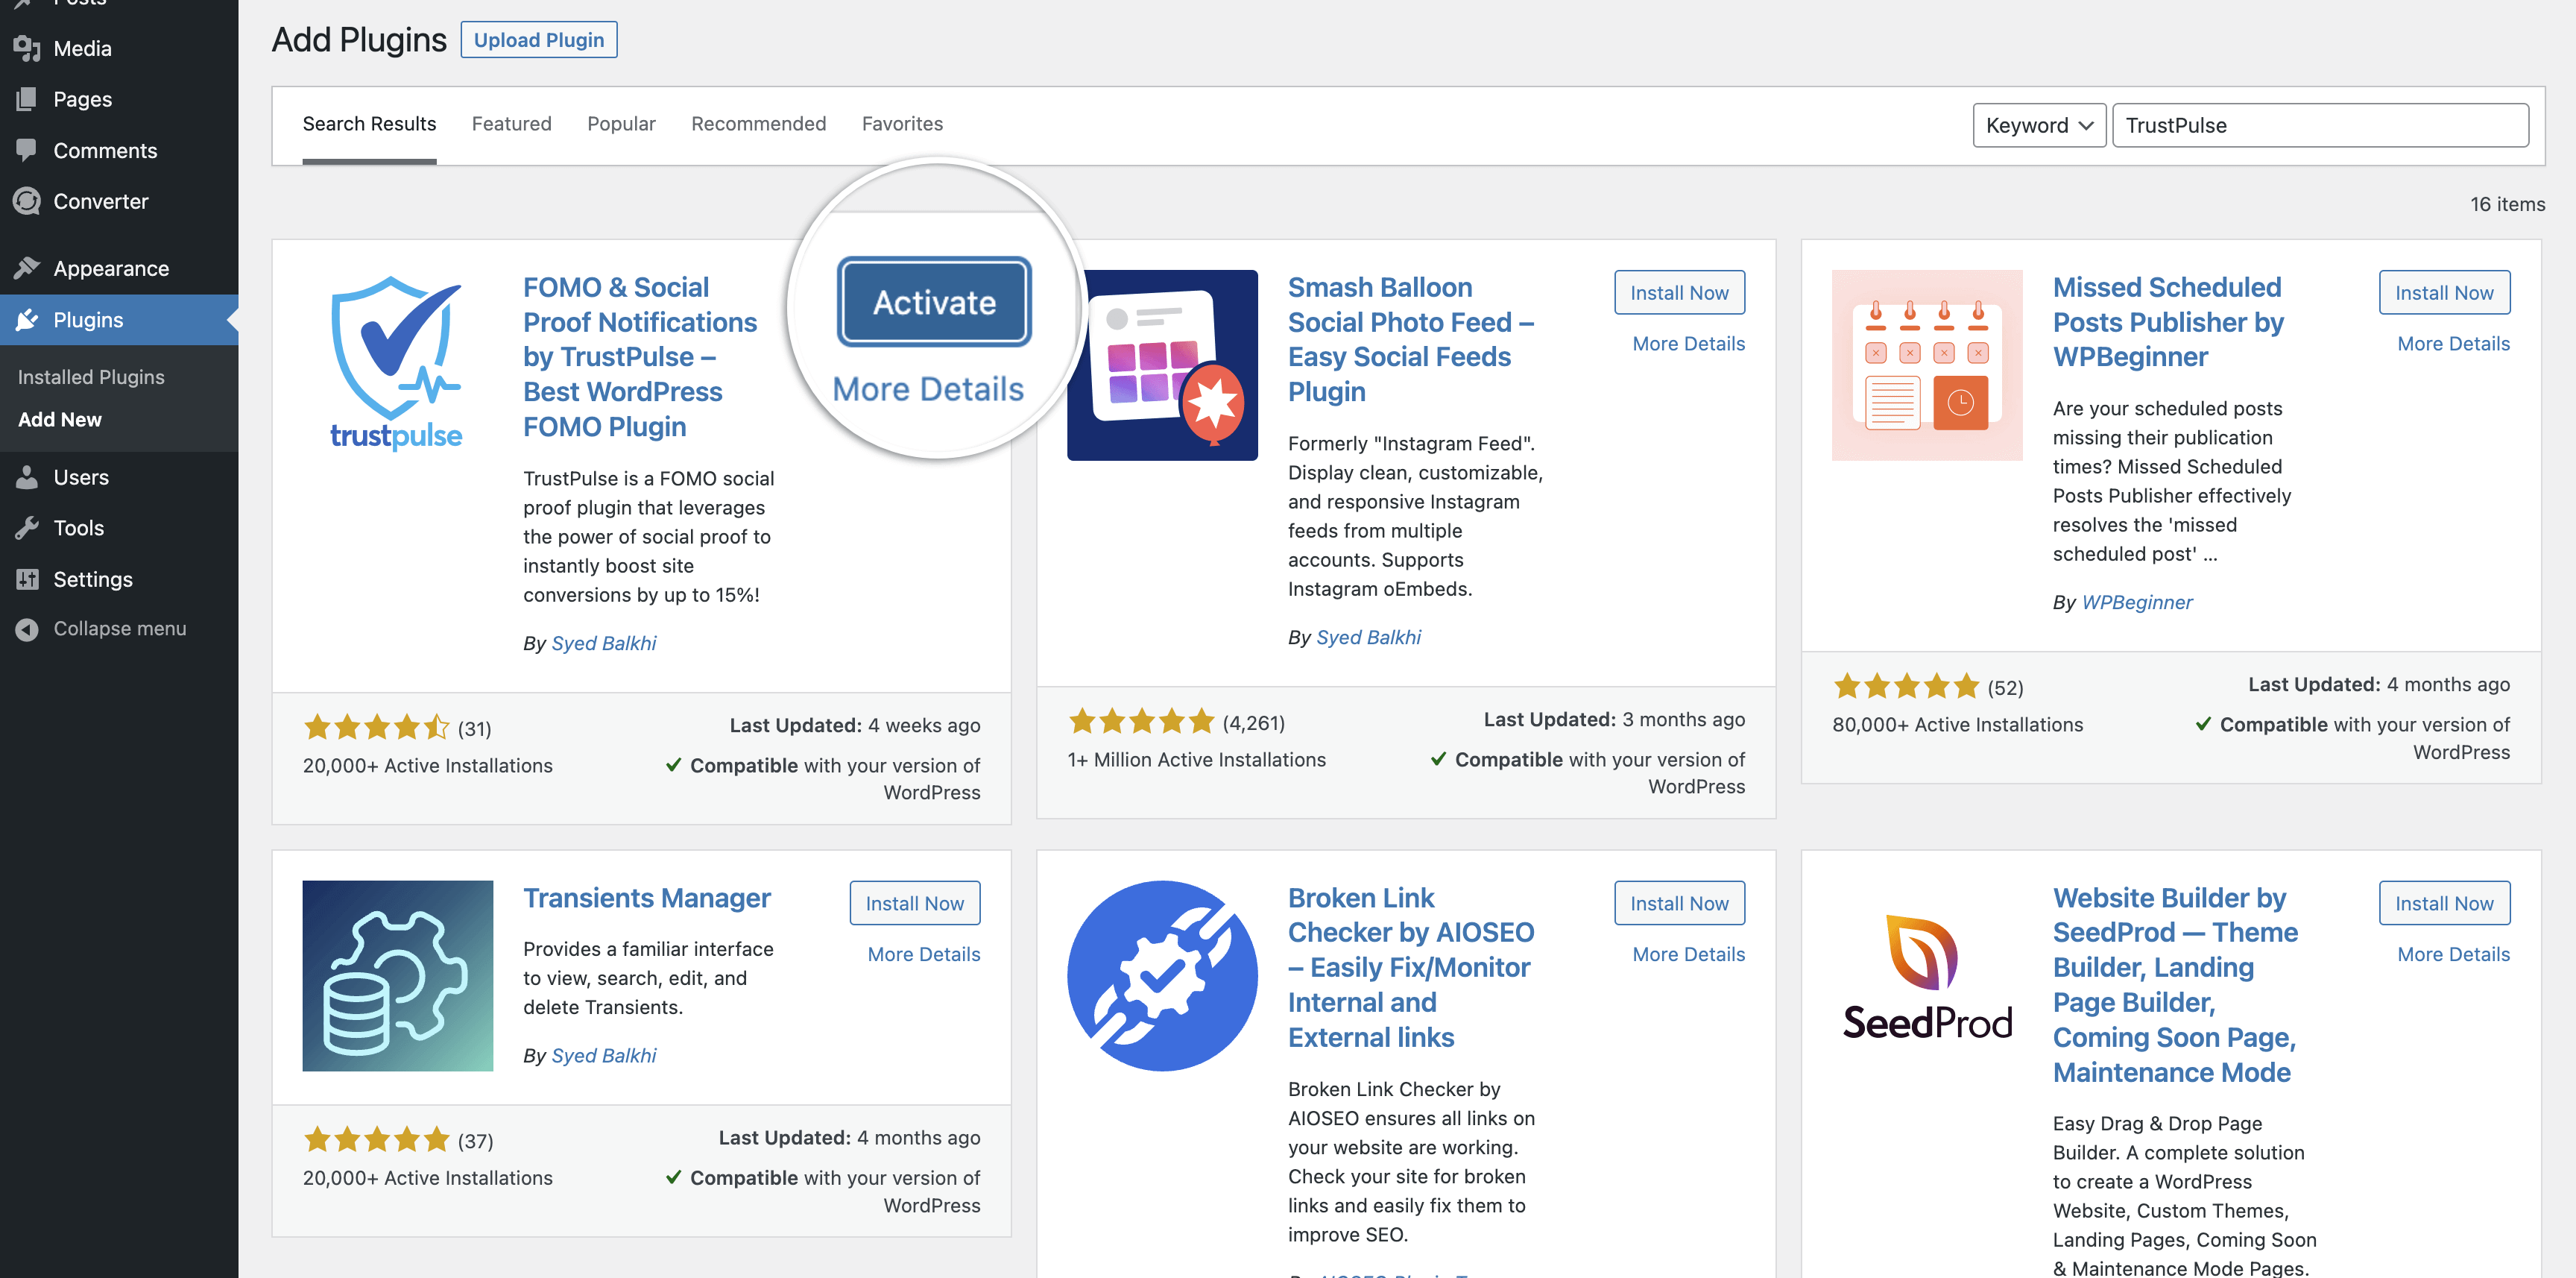Screen dimensions: 2576x1278
Task: Open More Details for Missed Scheduled Posts
Action: click(x=2453, y=343)
